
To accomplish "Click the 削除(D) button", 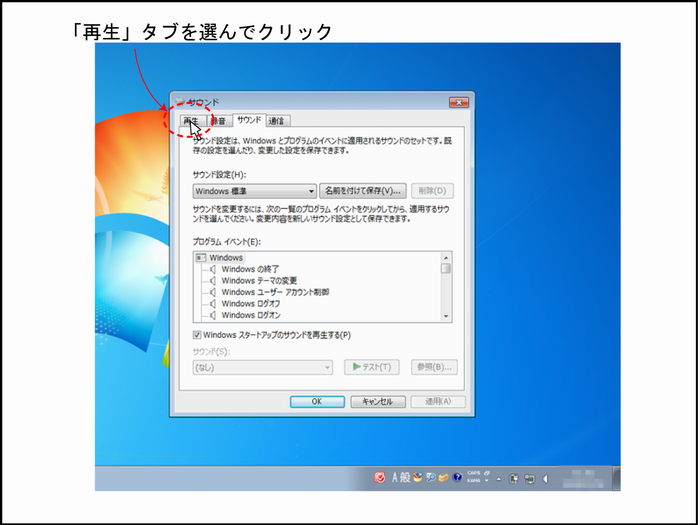I will [x=432, y=191].
